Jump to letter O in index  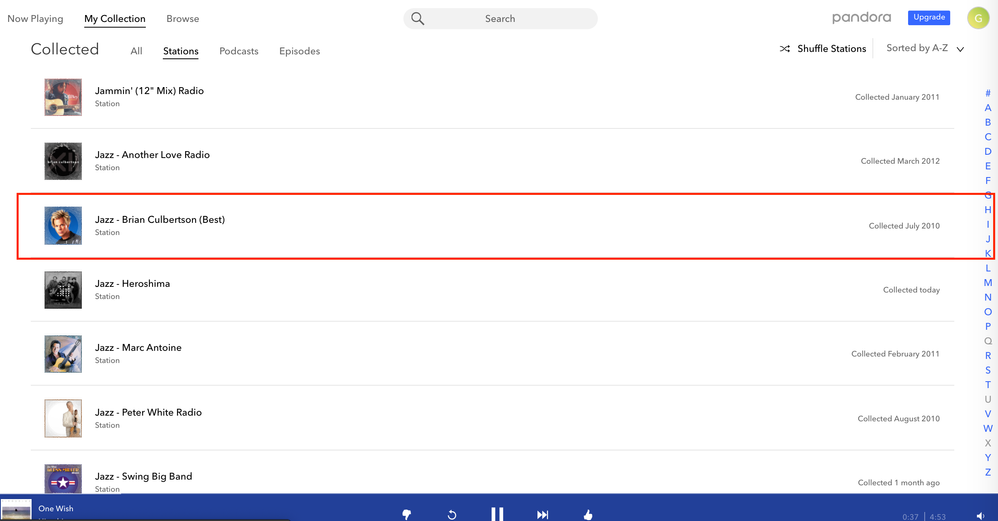pyautogui.click(x=988, y=312)
